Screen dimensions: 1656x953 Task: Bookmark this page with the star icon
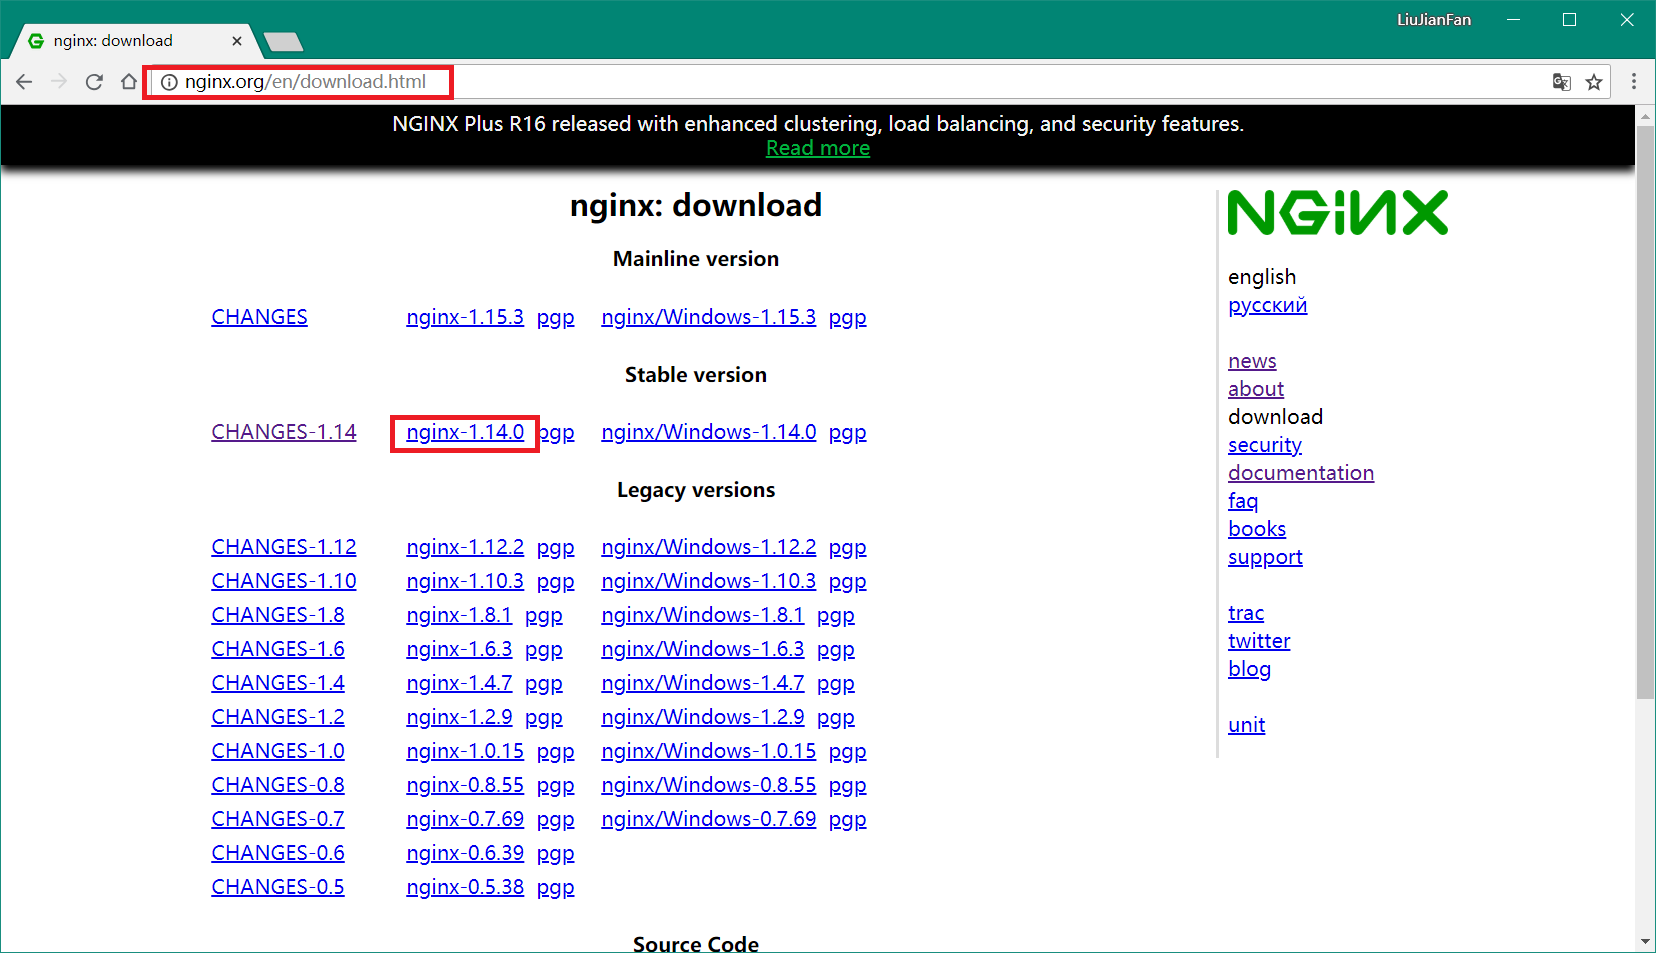(x=1594, y=82)
